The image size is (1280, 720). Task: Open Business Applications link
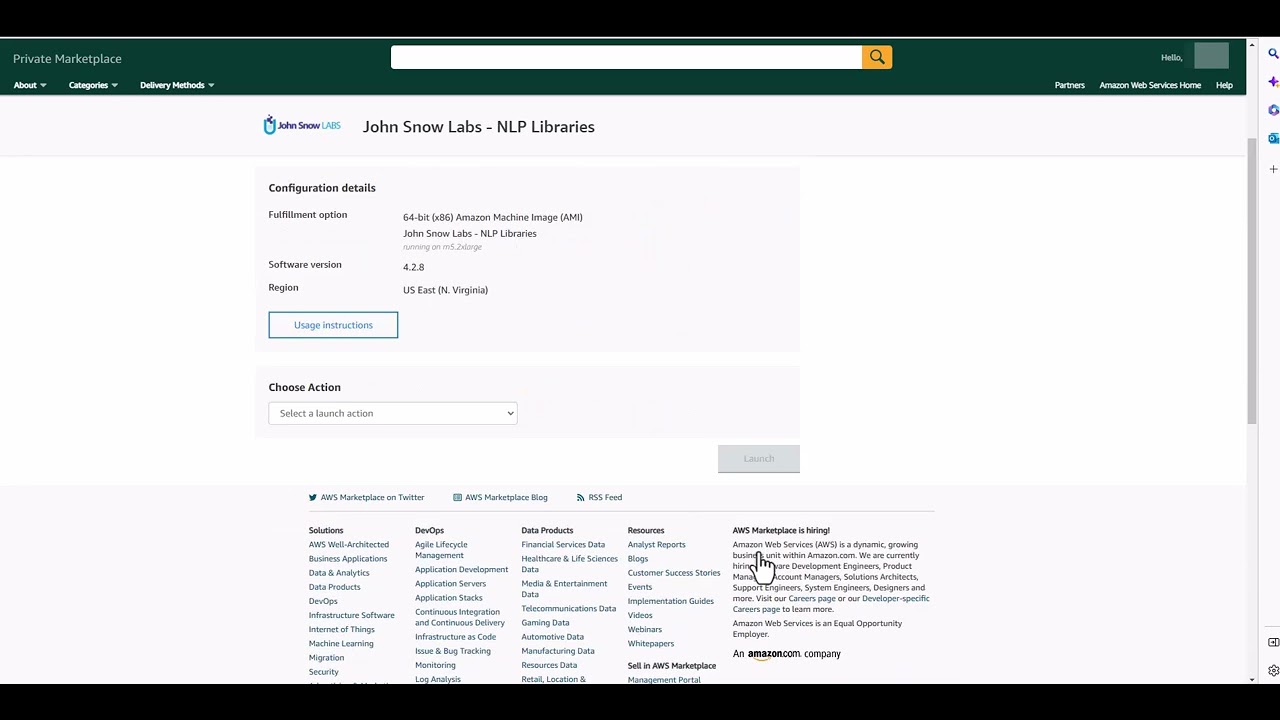click(348, 559)
